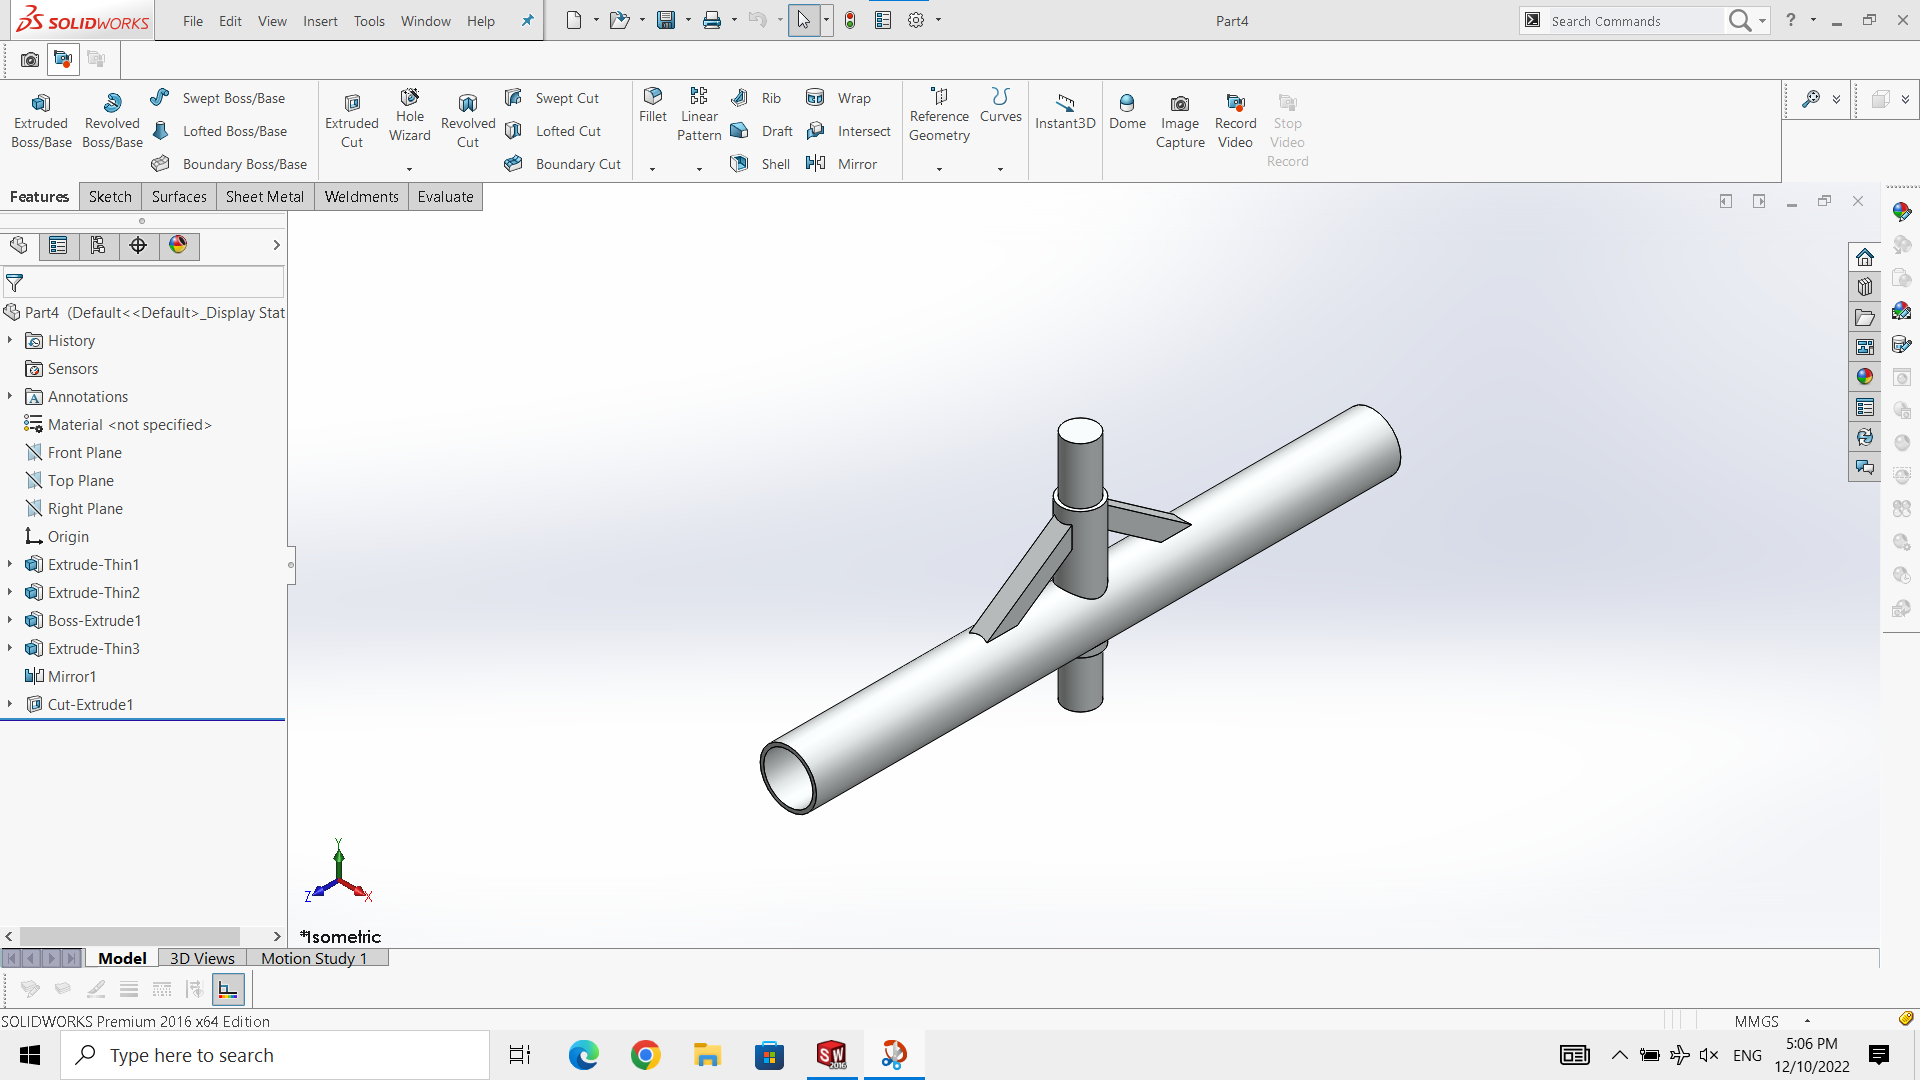Open the Curves tool

tap(1001, 105)
